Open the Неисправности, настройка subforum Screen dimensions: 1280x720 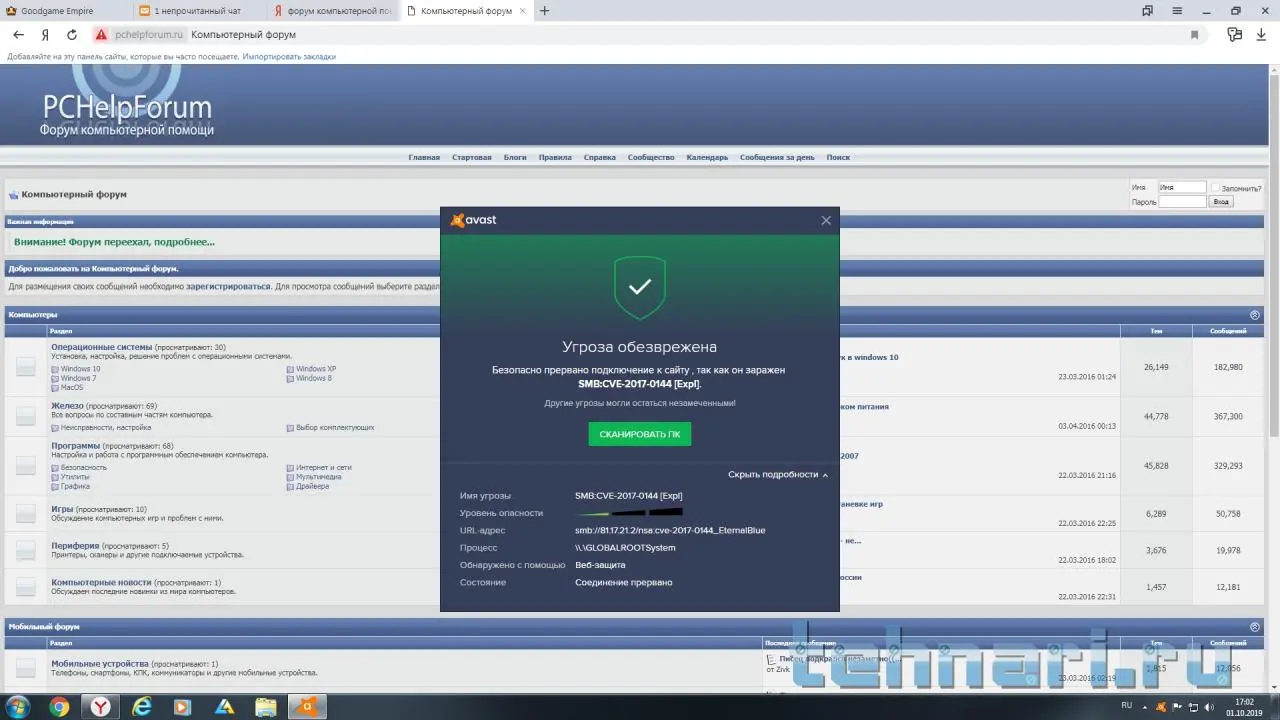coord(106,427)
